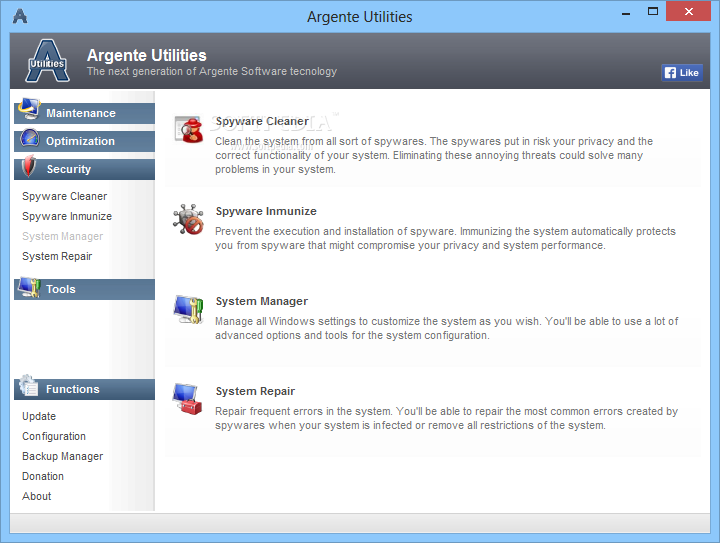Minimize the Argente Utilities window

pos(626,12)
